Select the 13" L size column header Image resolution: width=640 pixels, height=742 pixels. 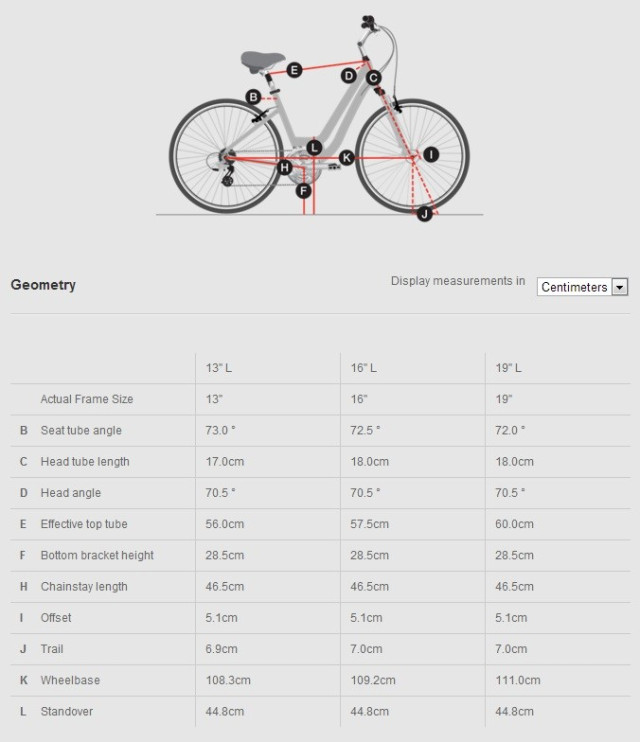[219, 368]
